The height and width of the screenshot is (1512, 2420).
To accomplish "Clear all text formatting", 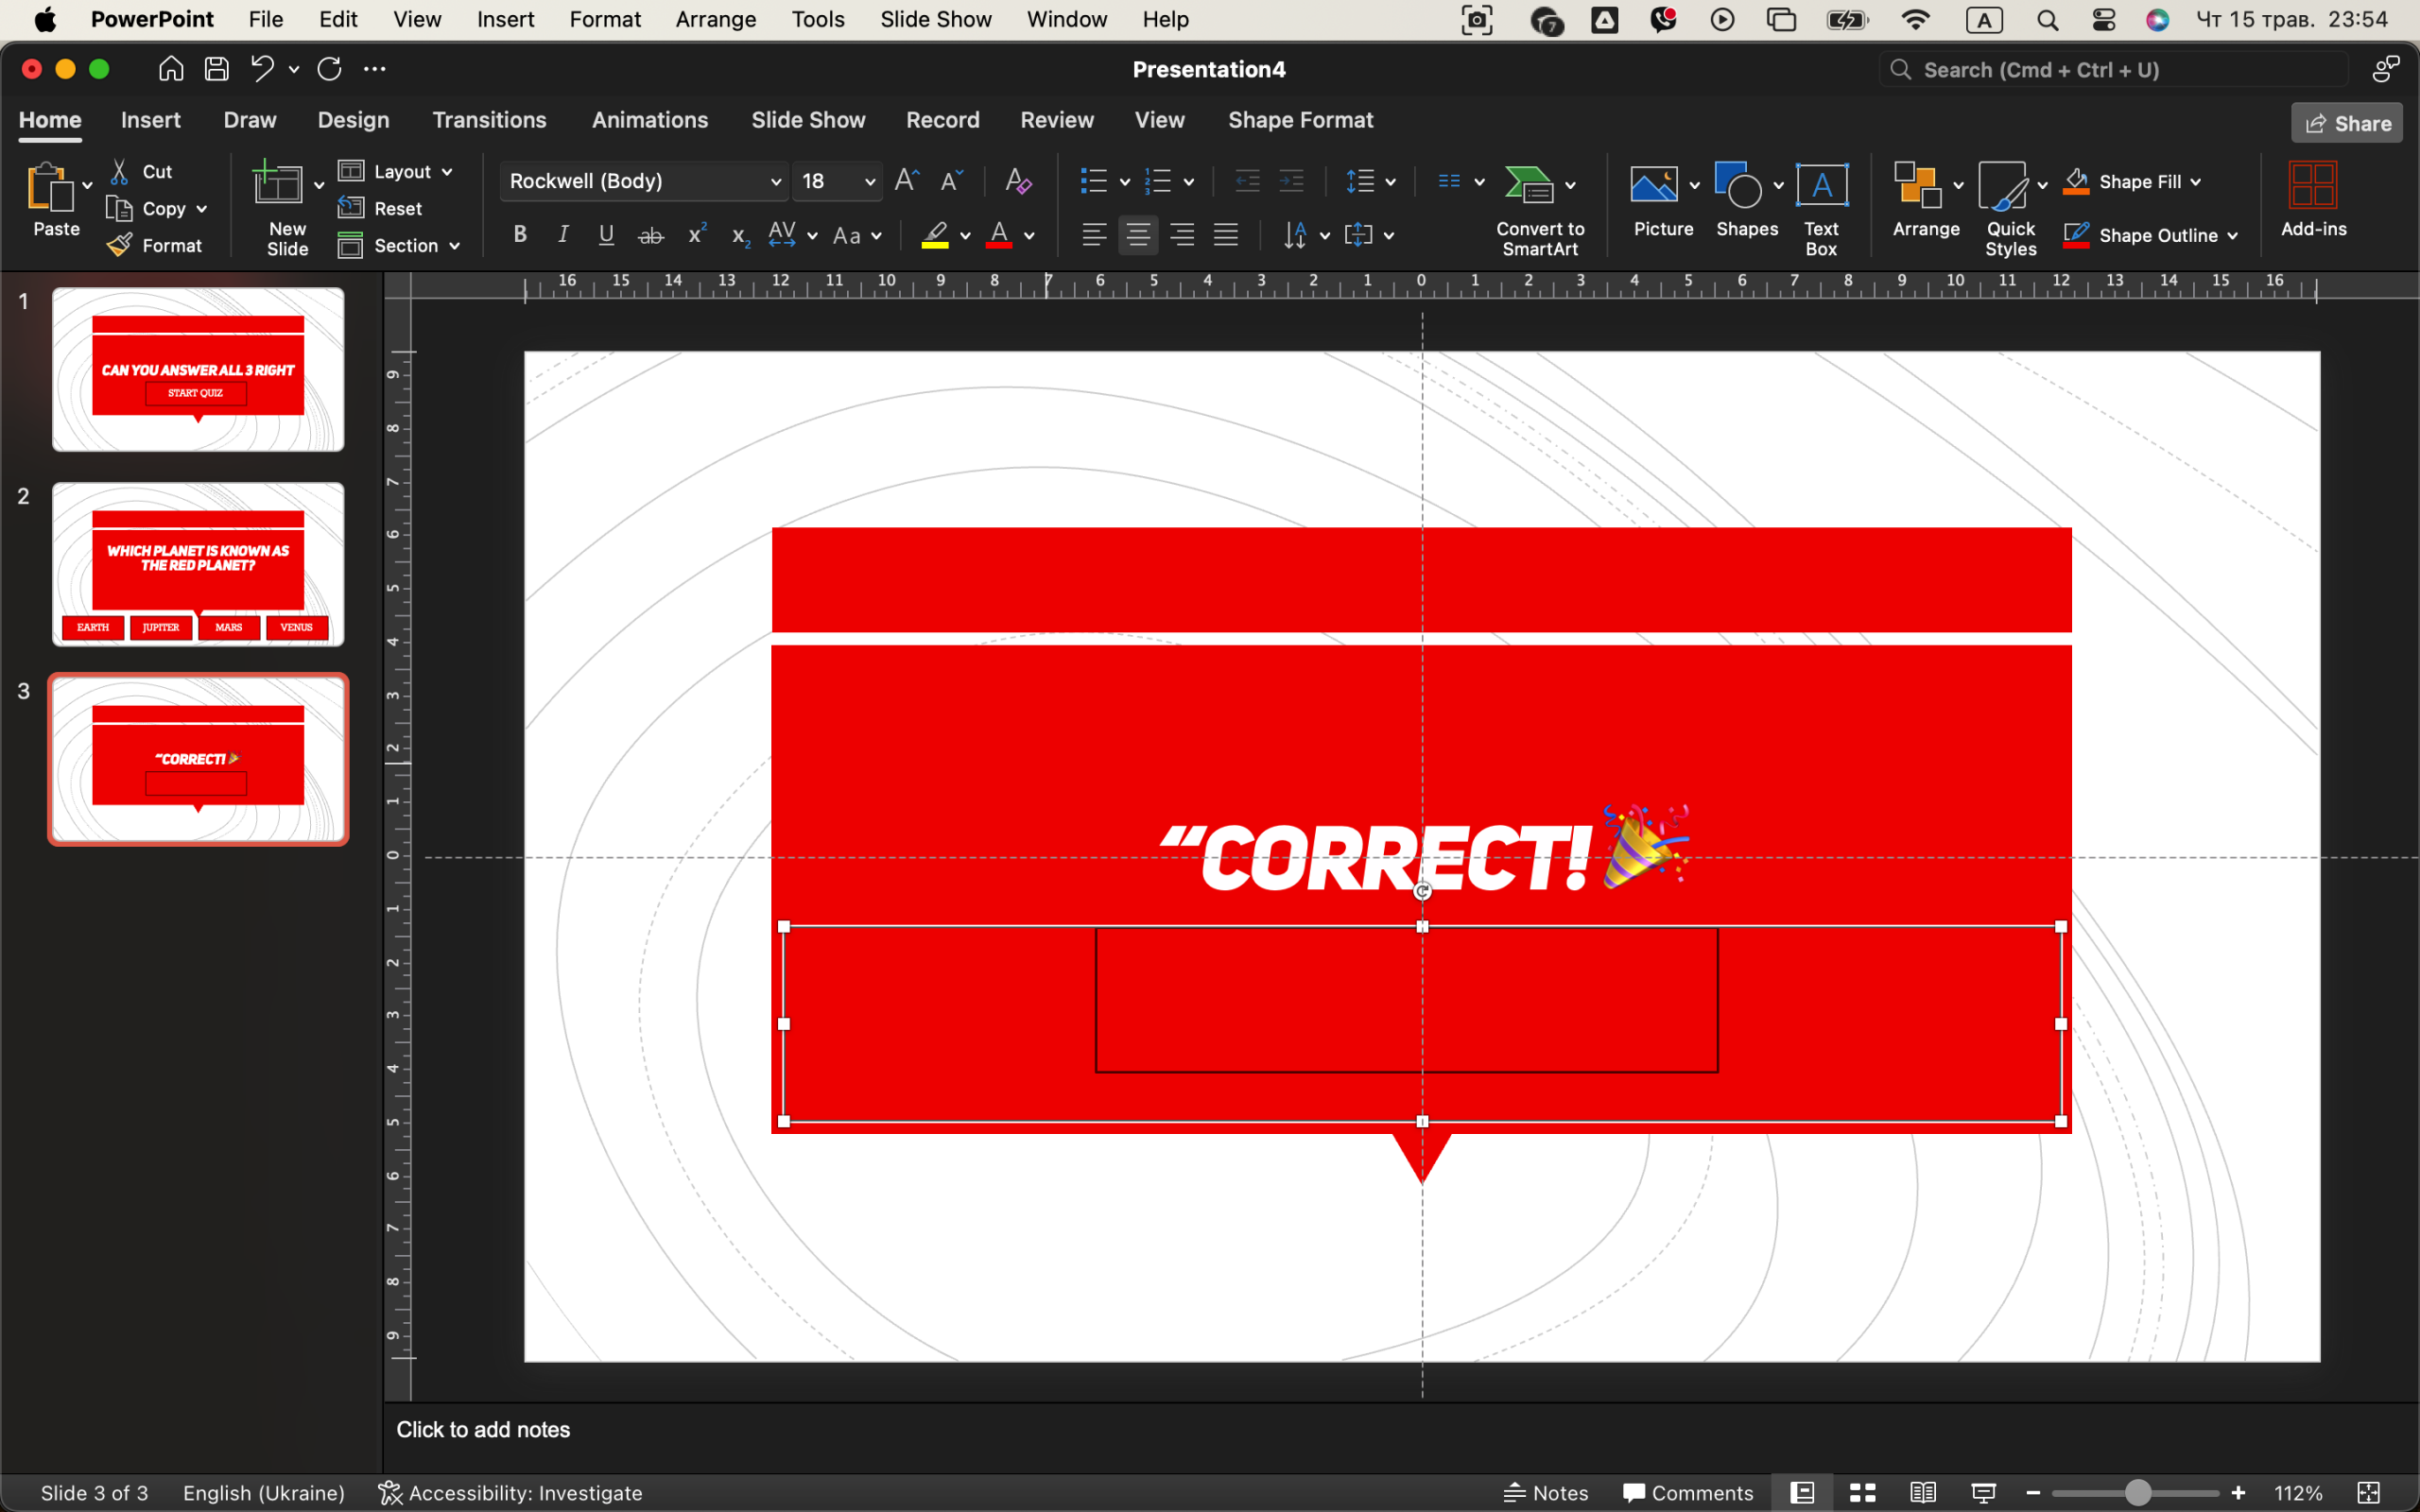I will (1018, 181).
